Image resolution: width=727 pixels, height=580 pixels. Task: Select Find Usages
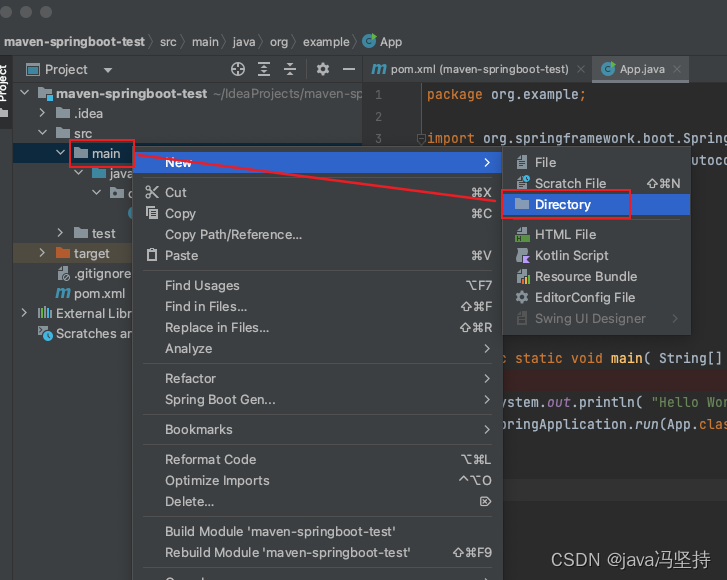(318, 286)
